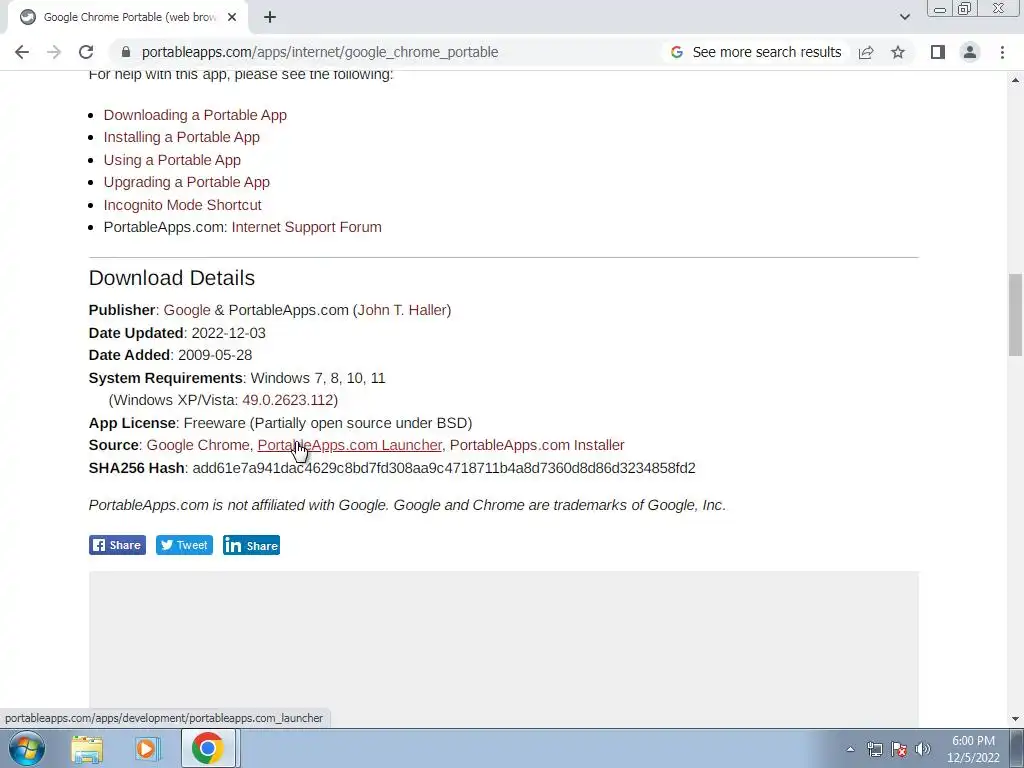This screenshot has width=1024, height=768.
Task: Click the taskbar clock showing 6:00 PM
Action: point(973,749)
